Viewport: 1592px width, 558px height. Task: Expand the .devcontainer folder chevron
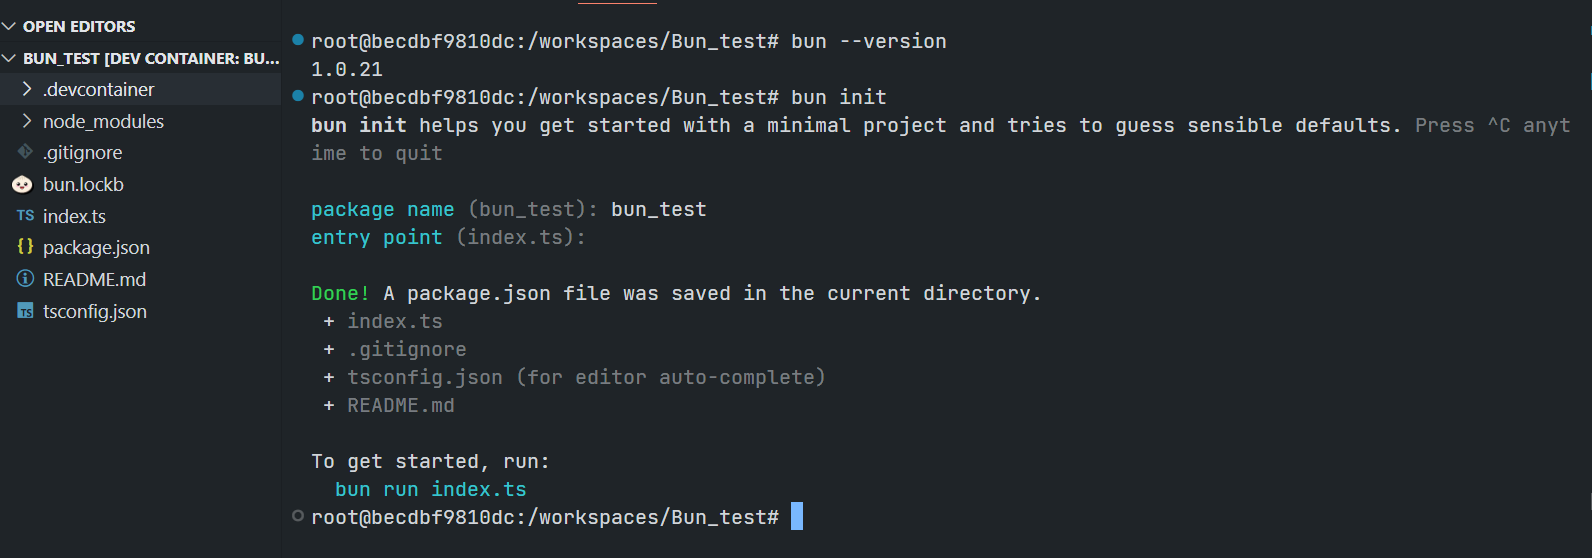(x=27, y=89)
